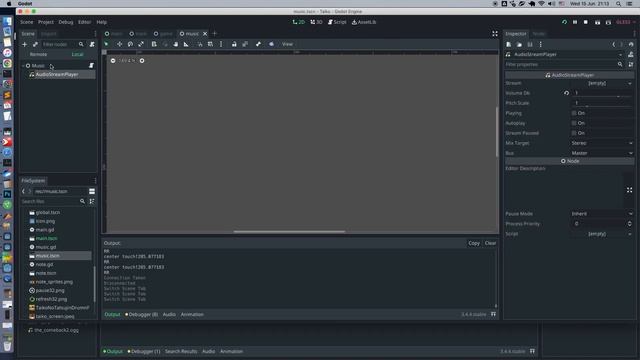Switch to the 3D workspace
This screenshot has width=640, height=360.
[x=316, y=22]
